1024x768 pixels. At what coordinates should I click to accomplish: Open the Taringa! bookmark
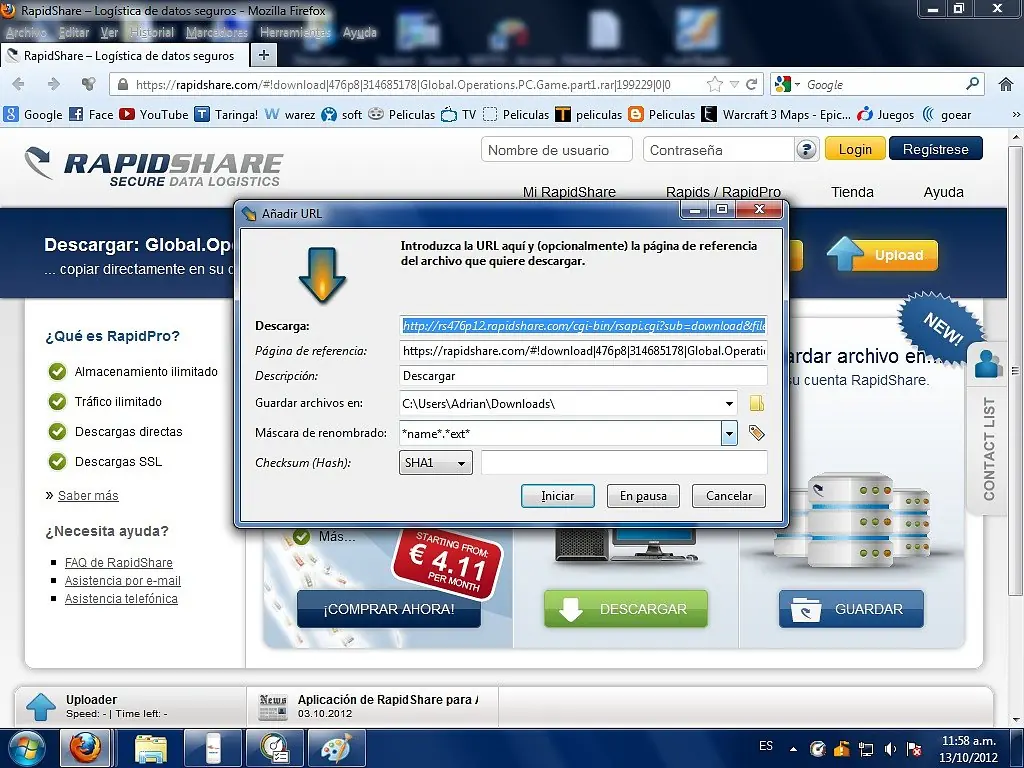[226, 114]
